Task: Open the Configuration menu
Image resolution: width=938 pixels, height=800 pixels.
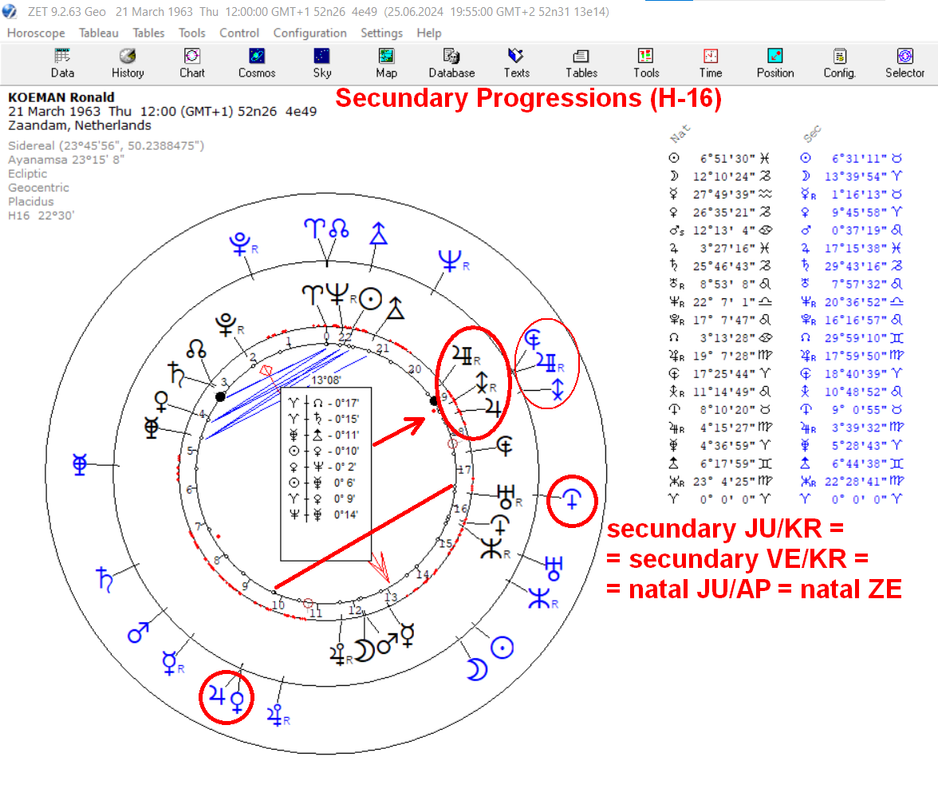Action: point(310,33)
